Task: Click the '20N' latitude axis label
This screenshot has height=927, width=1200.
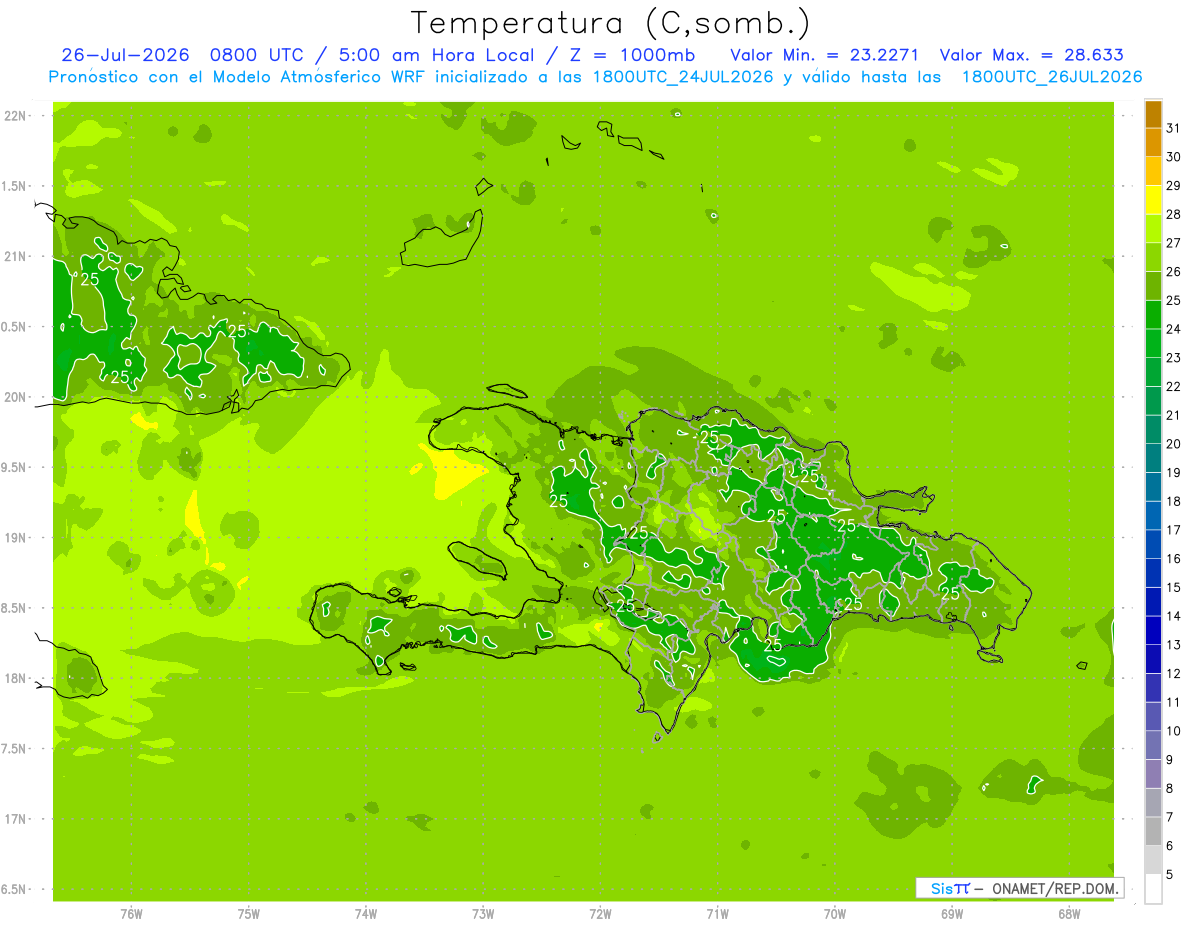Action: 17,397
